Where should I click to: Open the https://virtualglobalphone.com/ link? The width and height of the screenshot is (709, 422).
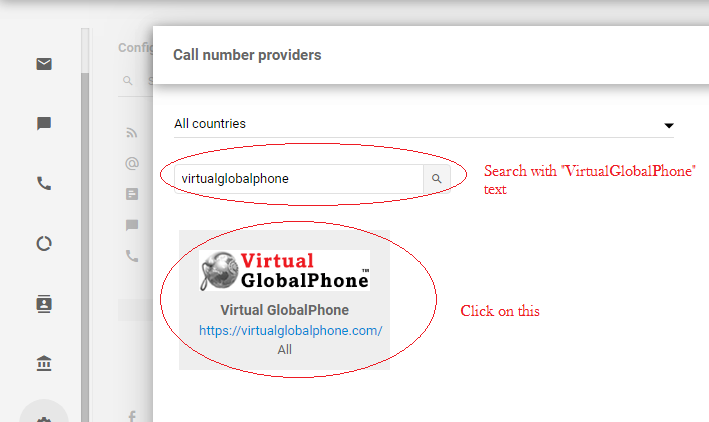290,331
